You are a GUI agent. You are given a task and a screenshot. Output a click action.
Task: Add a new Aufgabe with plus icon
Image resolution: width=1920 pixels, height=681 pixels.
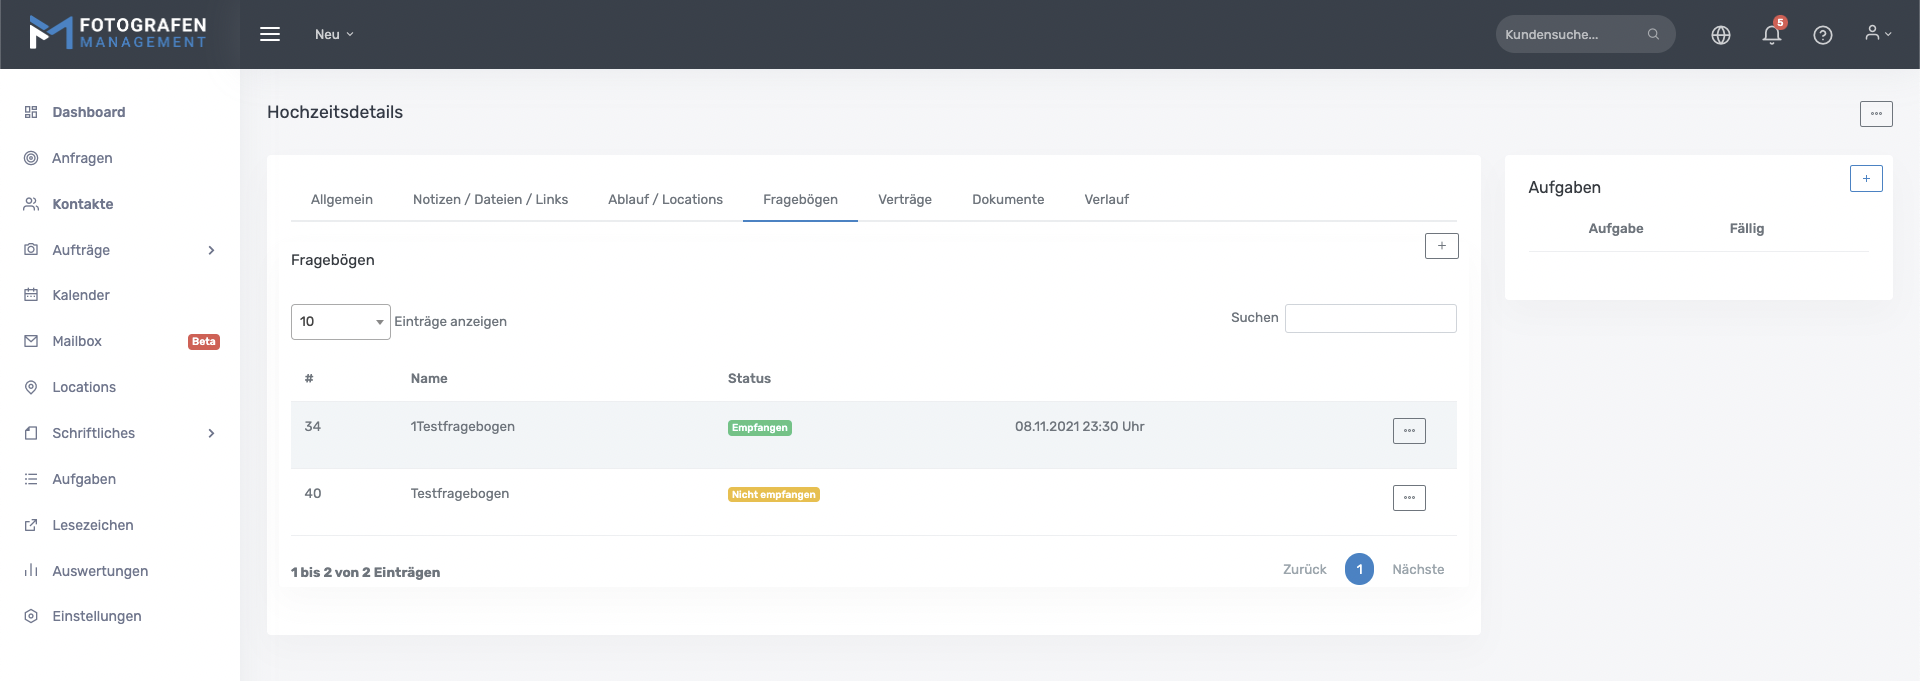tap(1865, 179)
